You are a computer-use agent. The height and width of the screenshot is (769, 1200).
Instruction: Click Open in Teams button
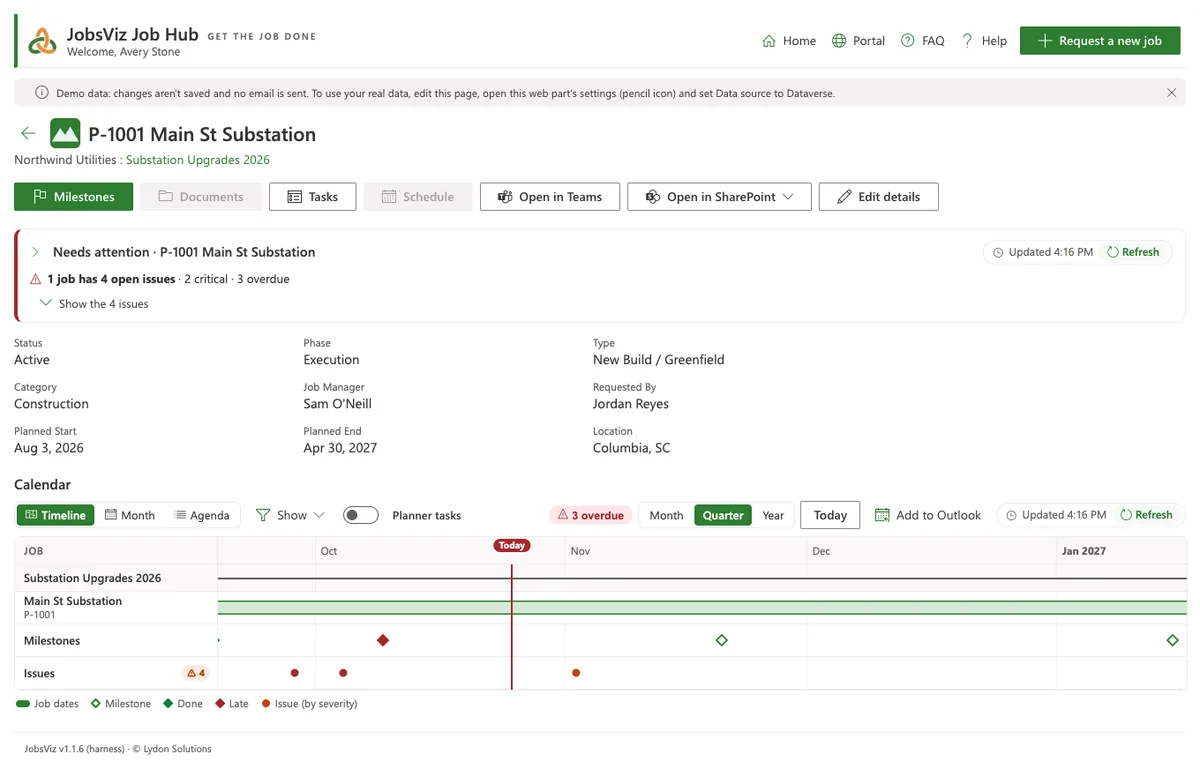[x=550, y=197]
